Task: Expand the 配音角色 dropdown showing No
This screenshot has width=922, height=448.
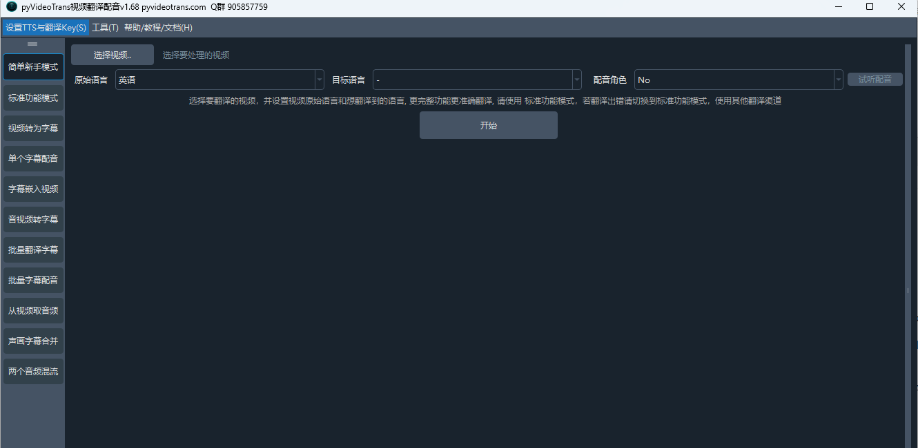Action: (x=739, y=79)
